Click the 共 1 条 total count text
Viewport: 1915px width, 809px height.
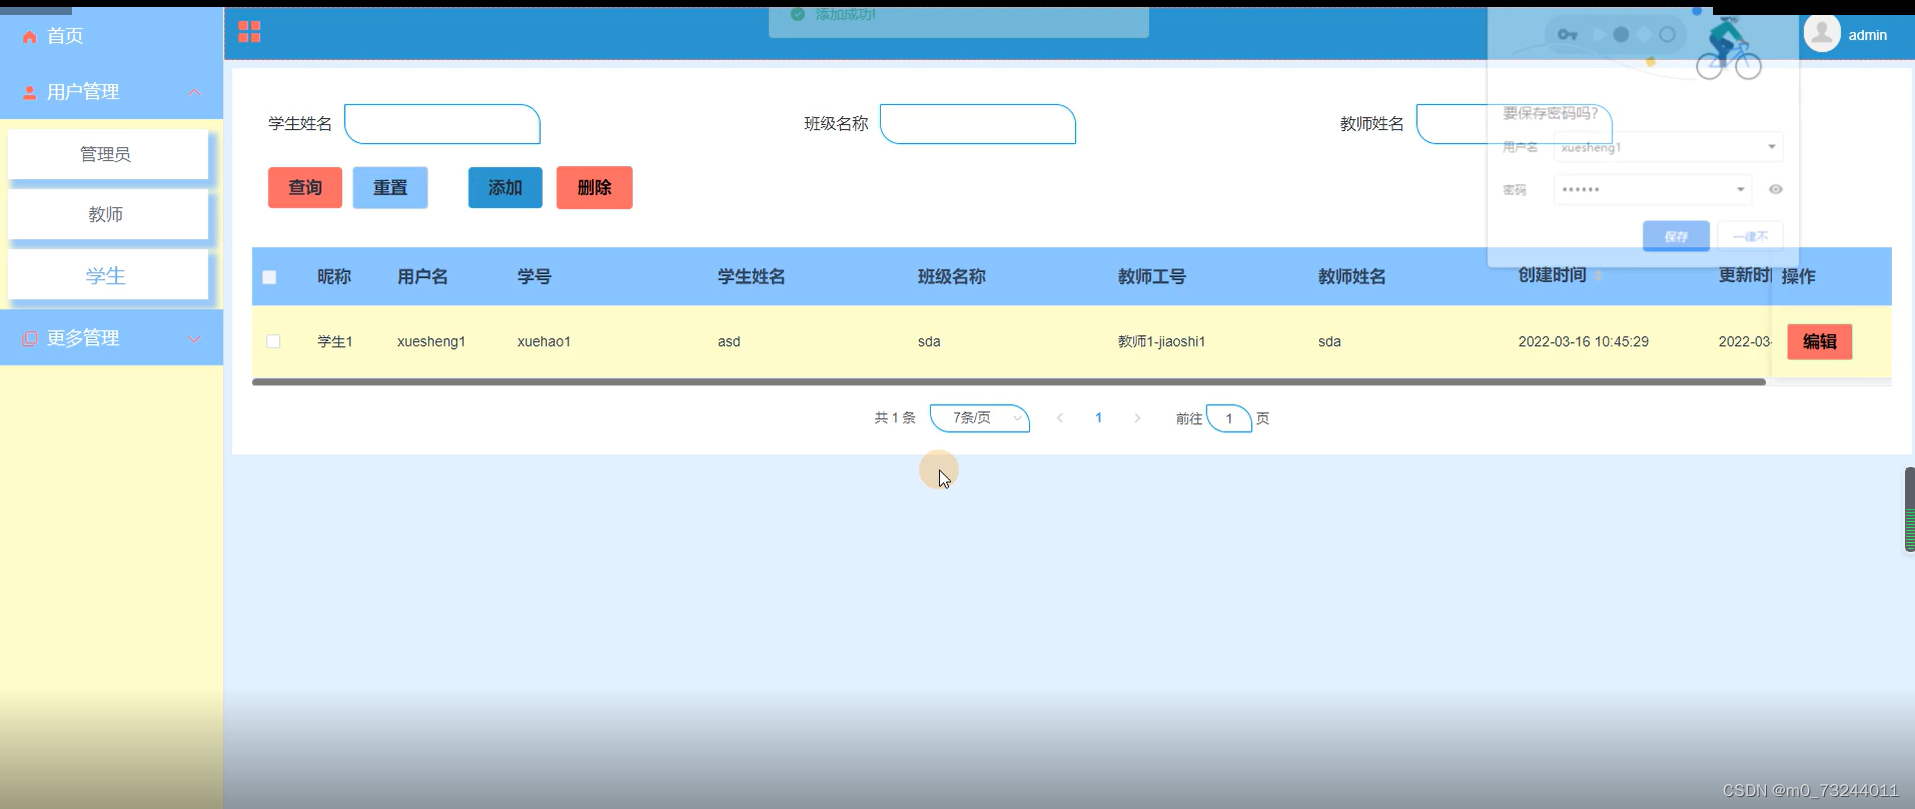(895, 418)
